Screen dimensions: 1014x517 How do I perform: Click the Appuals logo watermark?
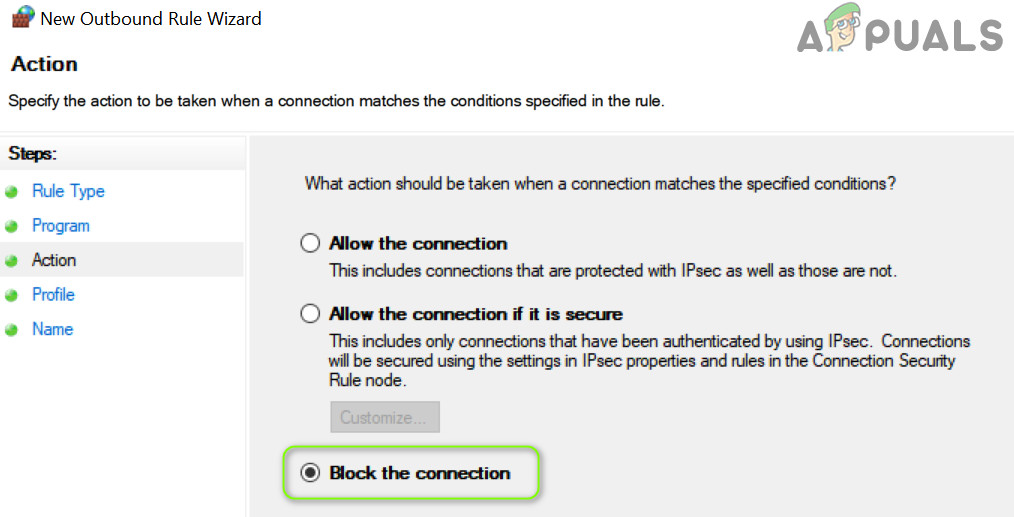coord(899,35)
